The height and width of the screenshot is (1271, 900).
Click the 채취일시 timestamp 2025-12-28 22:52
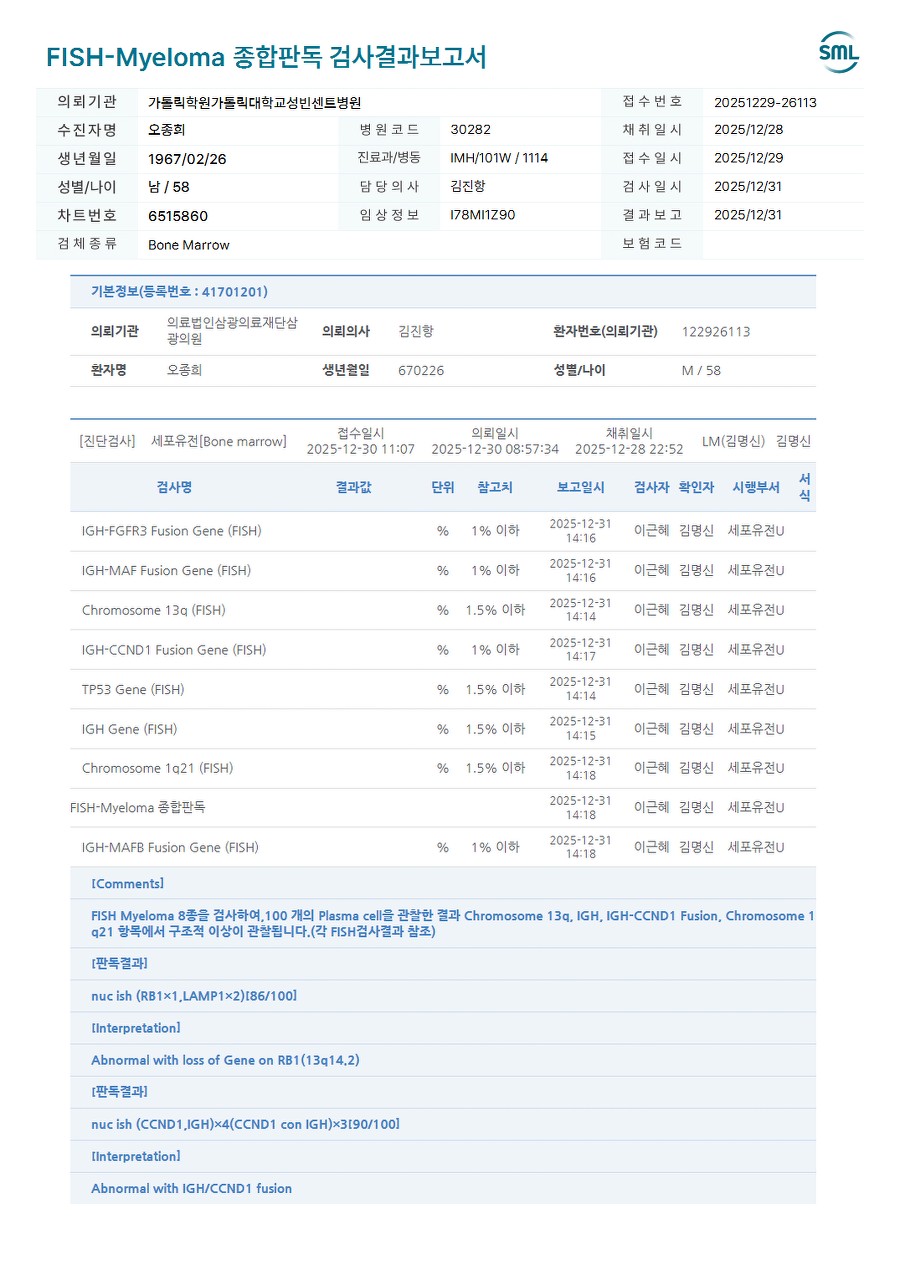coord(629,449)
